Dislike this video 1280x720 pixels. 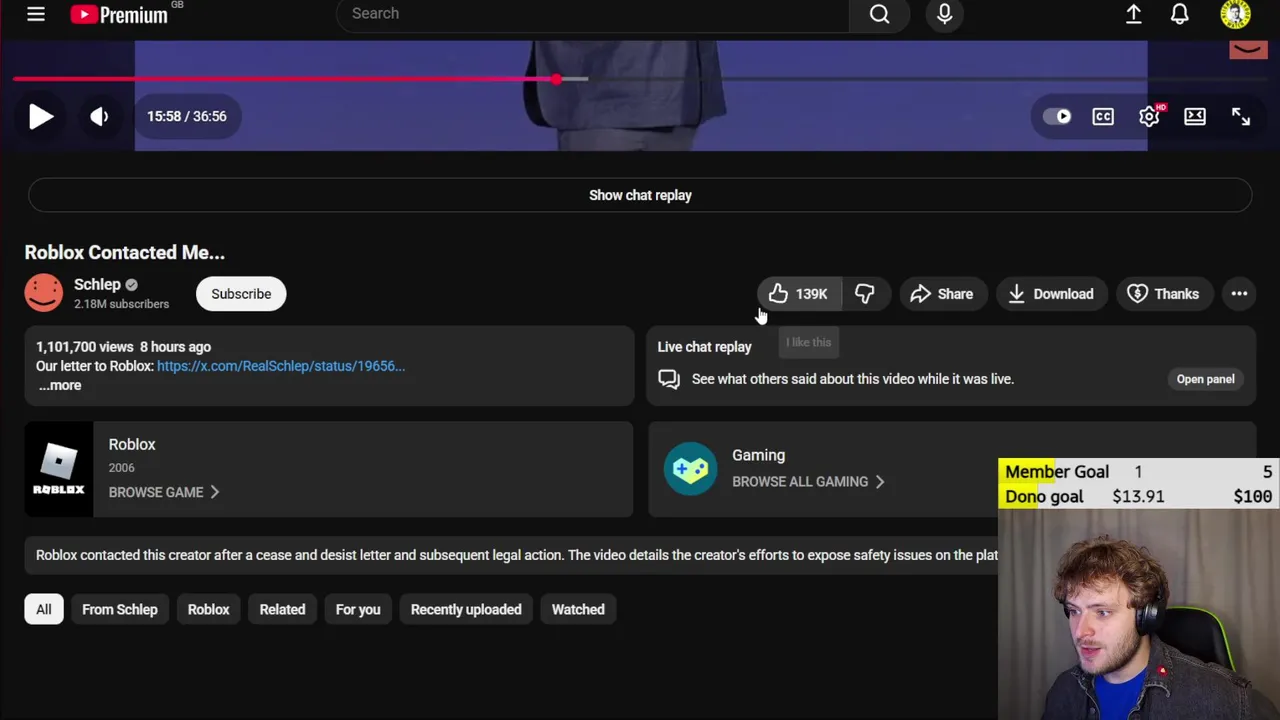[x=865, y=294]
